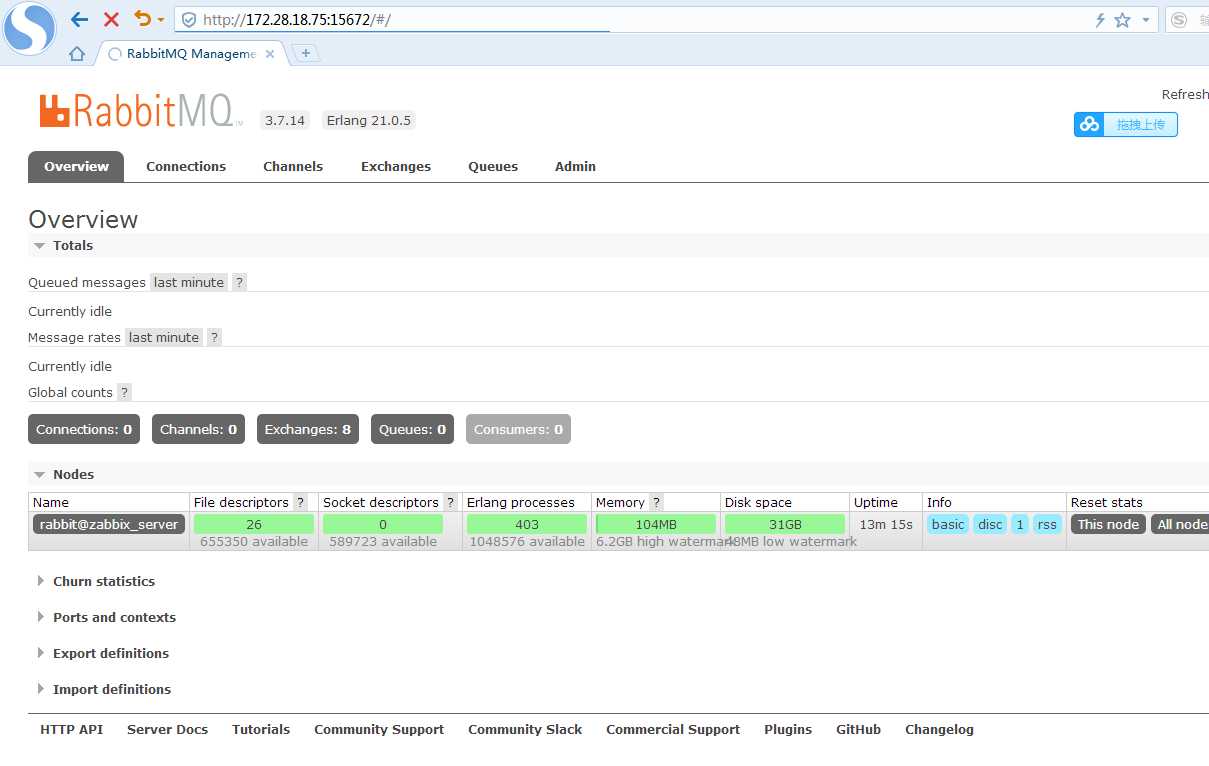Stop page loading with red X

coord(111,19)
